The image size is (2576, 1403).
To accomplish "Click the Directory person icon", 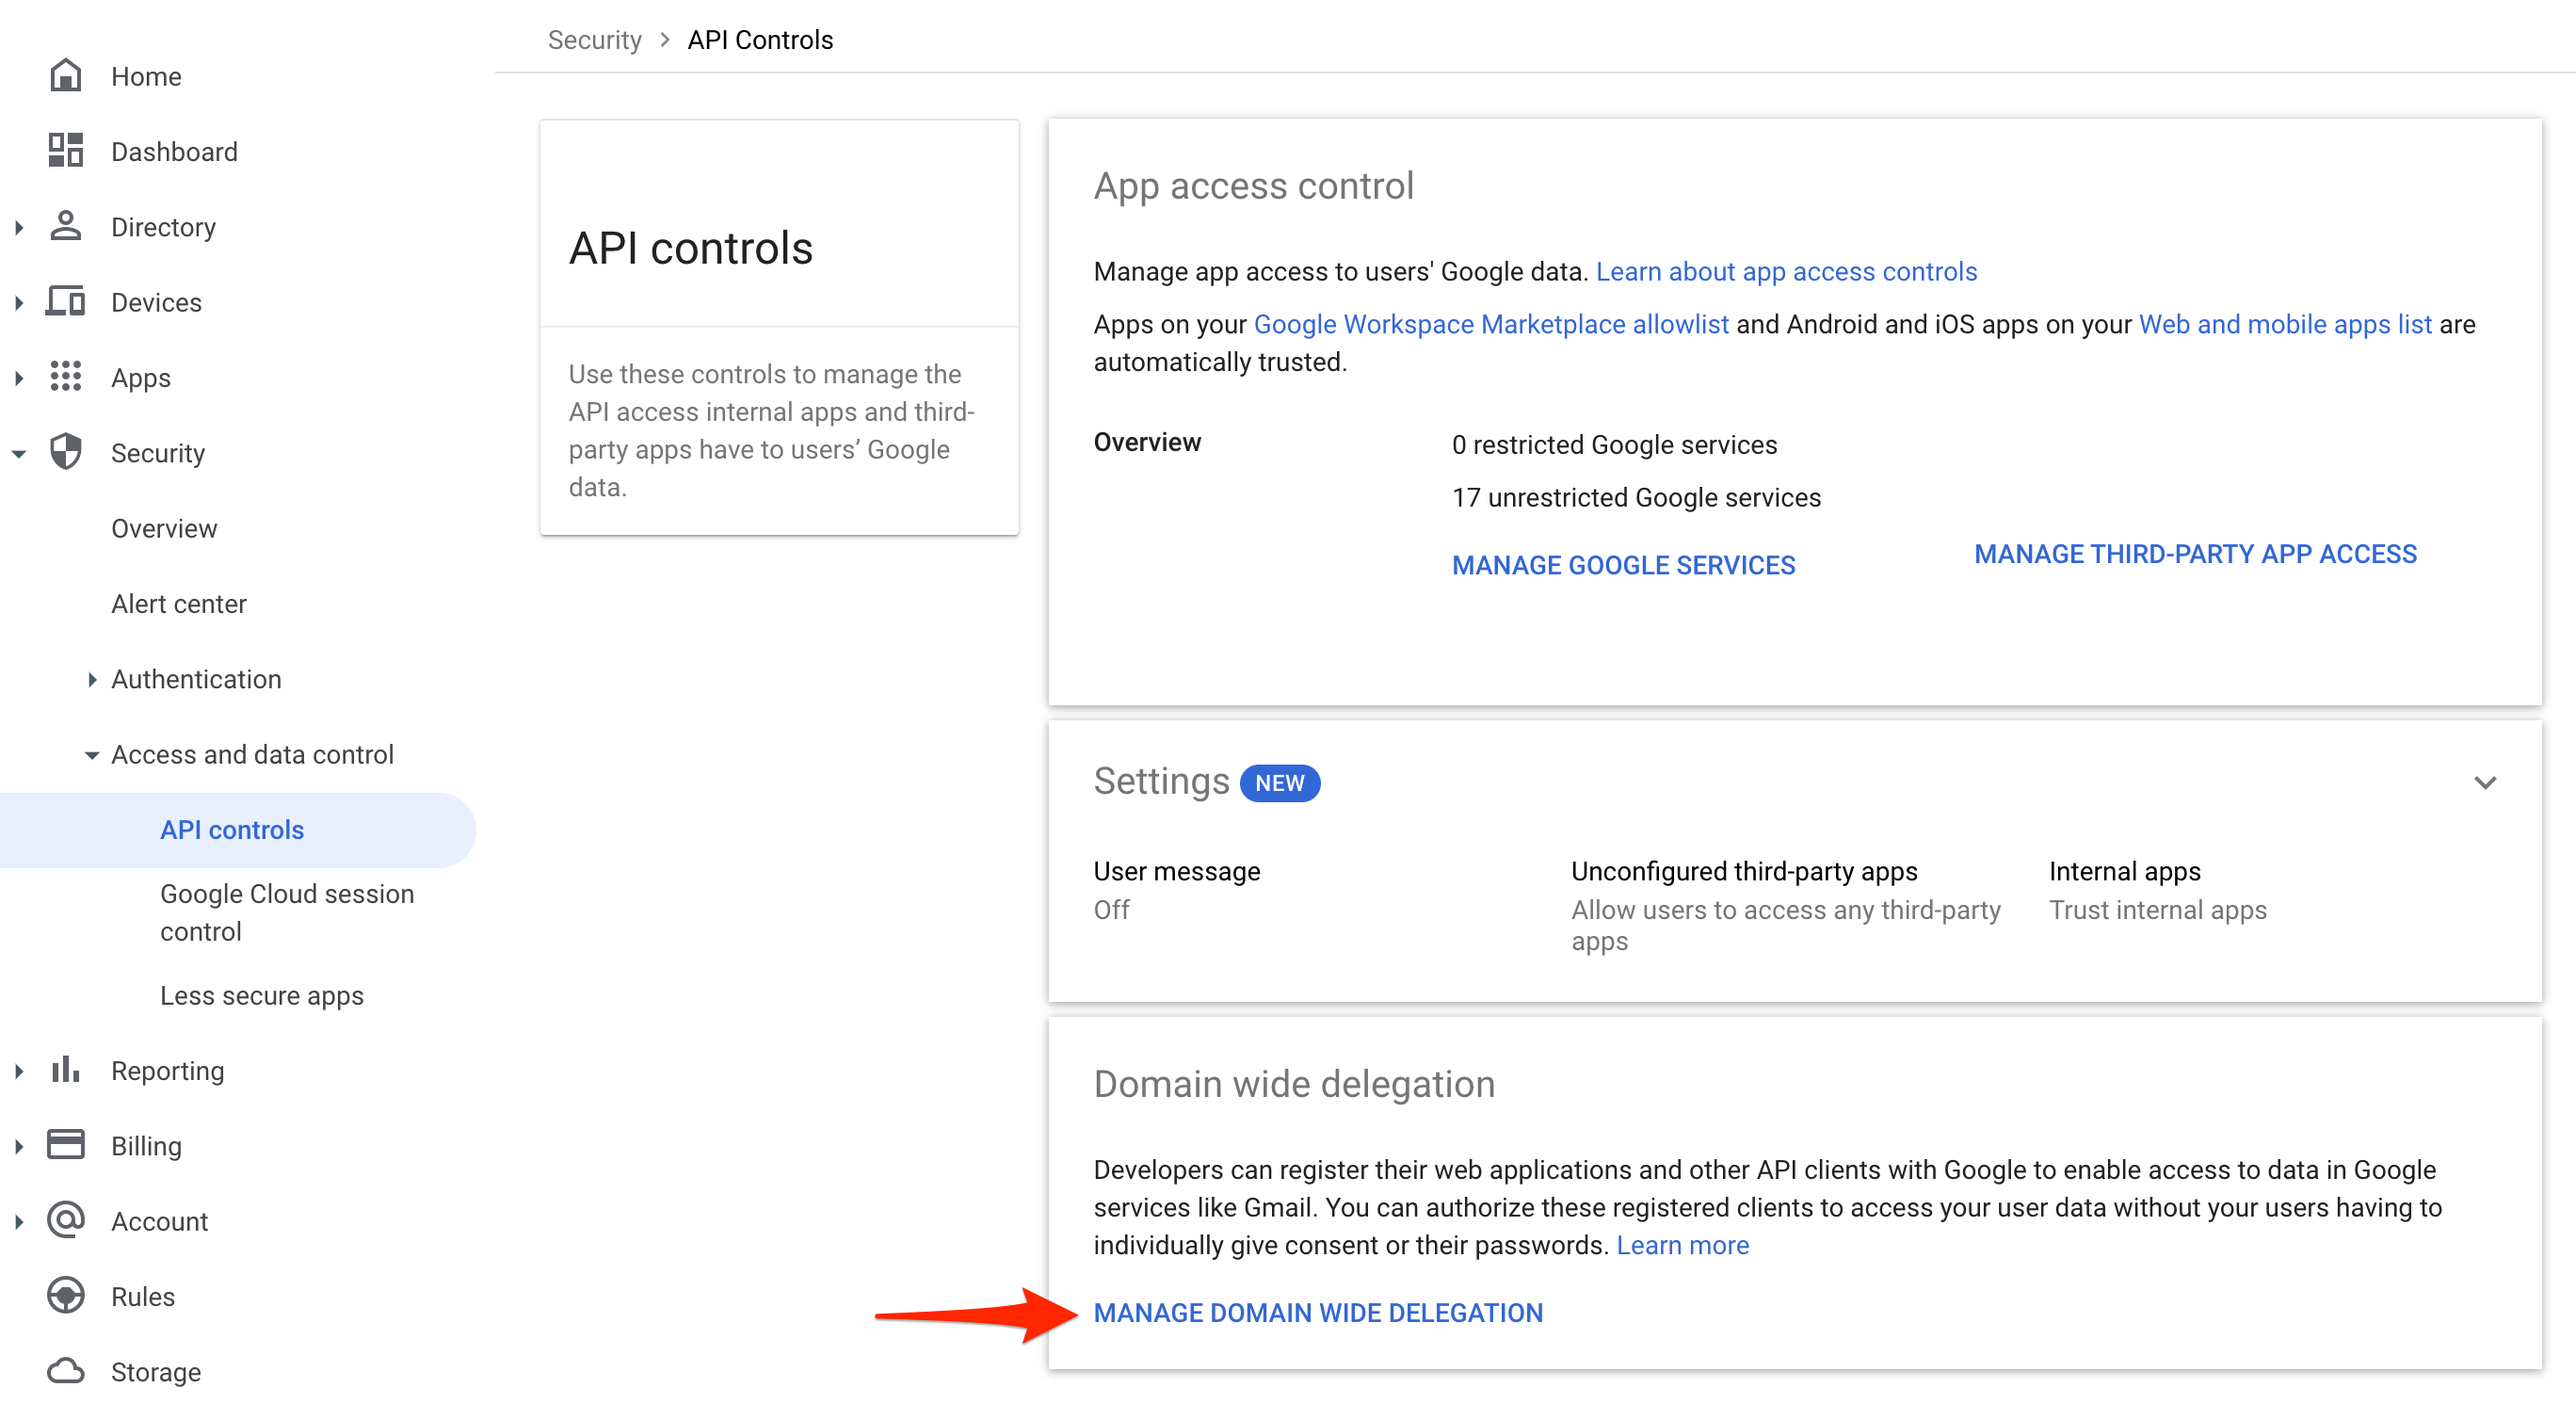I will [65, 226].
